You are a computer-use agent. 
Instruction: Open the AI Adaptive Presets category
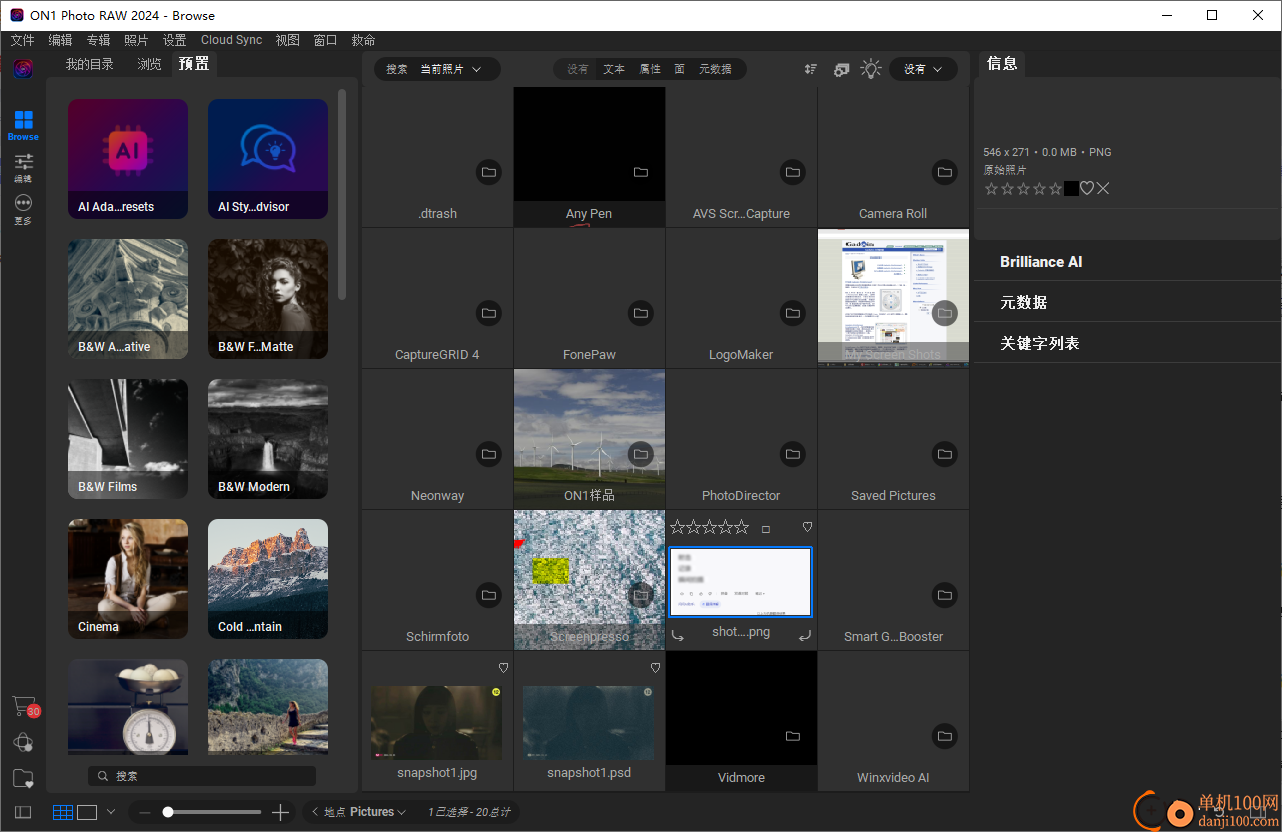click(128, 159)
